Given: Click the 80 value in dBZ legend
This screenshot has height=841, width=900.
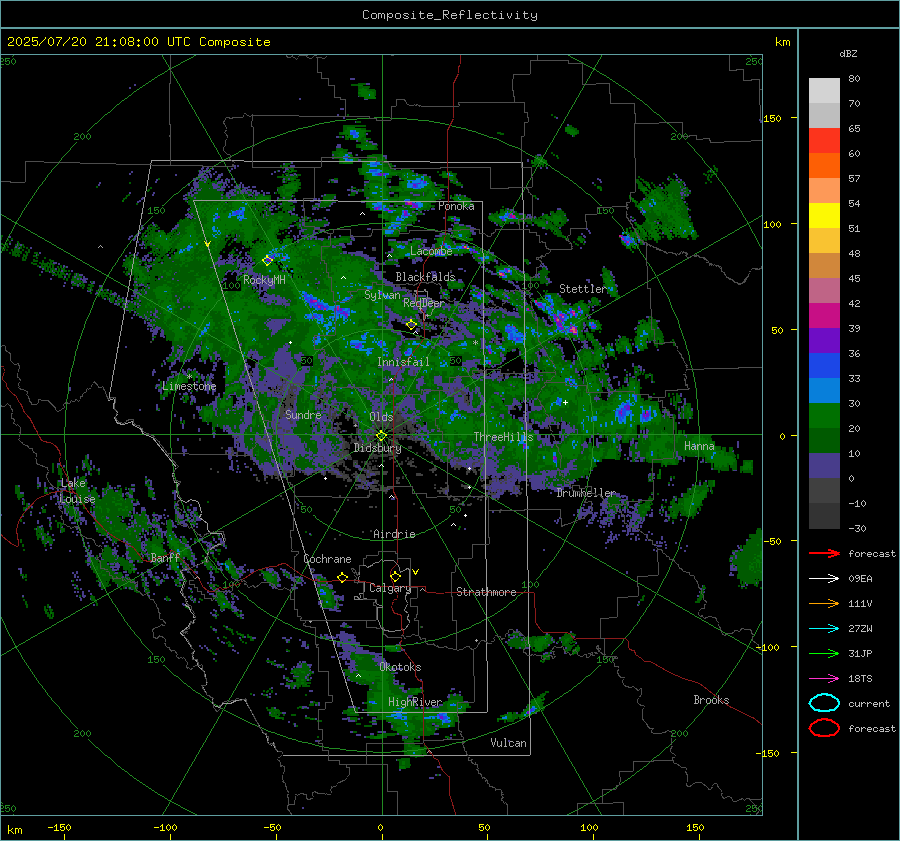Looking at the screenshot, I should [854, 79].
